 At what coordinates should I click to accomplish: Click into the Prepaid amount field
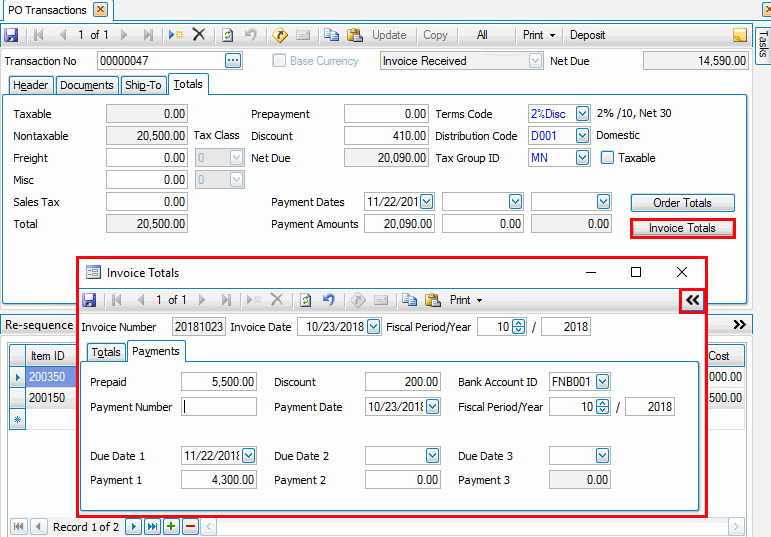click(x=219, y=382)
